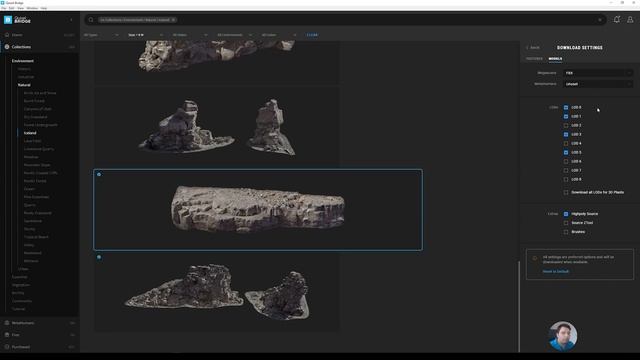Click the Purchased icon in the sidebar
Screen dimensions: 640x360
pos(7,347)
